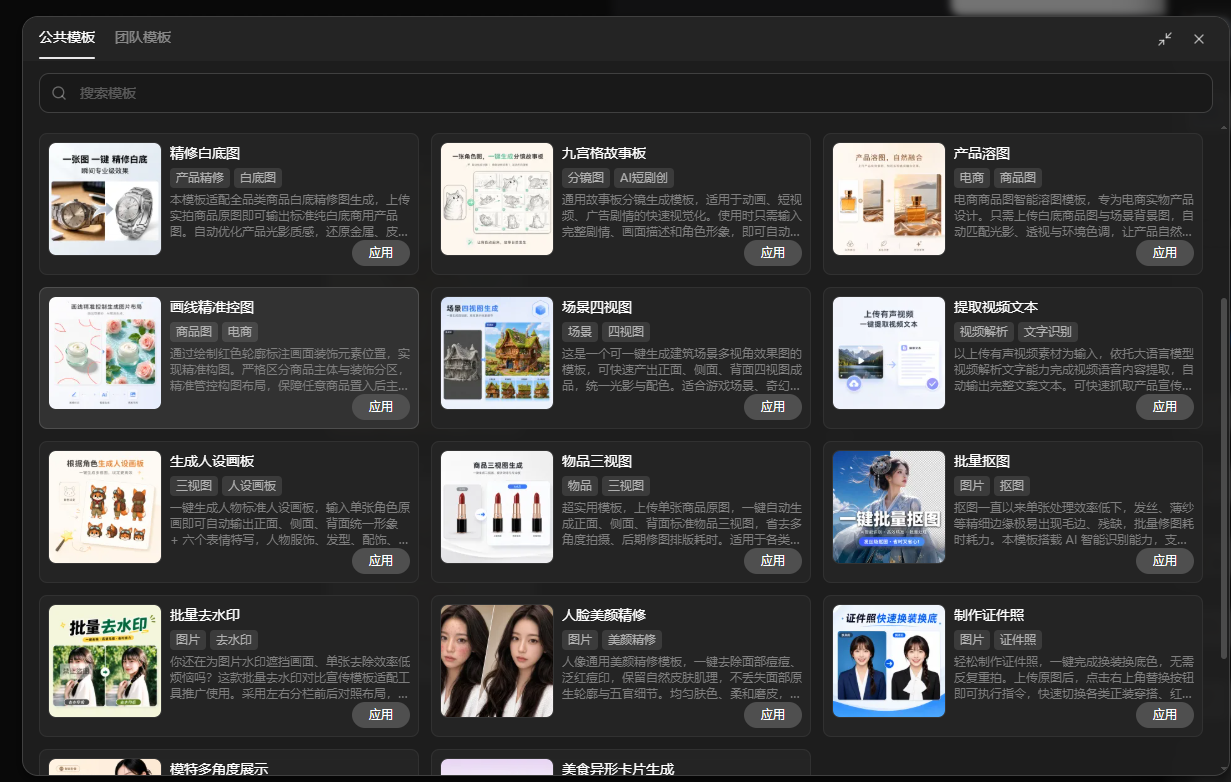
Task: Open the 产品溶图 perfume thumbnail
Action: [x=889, y=199]
